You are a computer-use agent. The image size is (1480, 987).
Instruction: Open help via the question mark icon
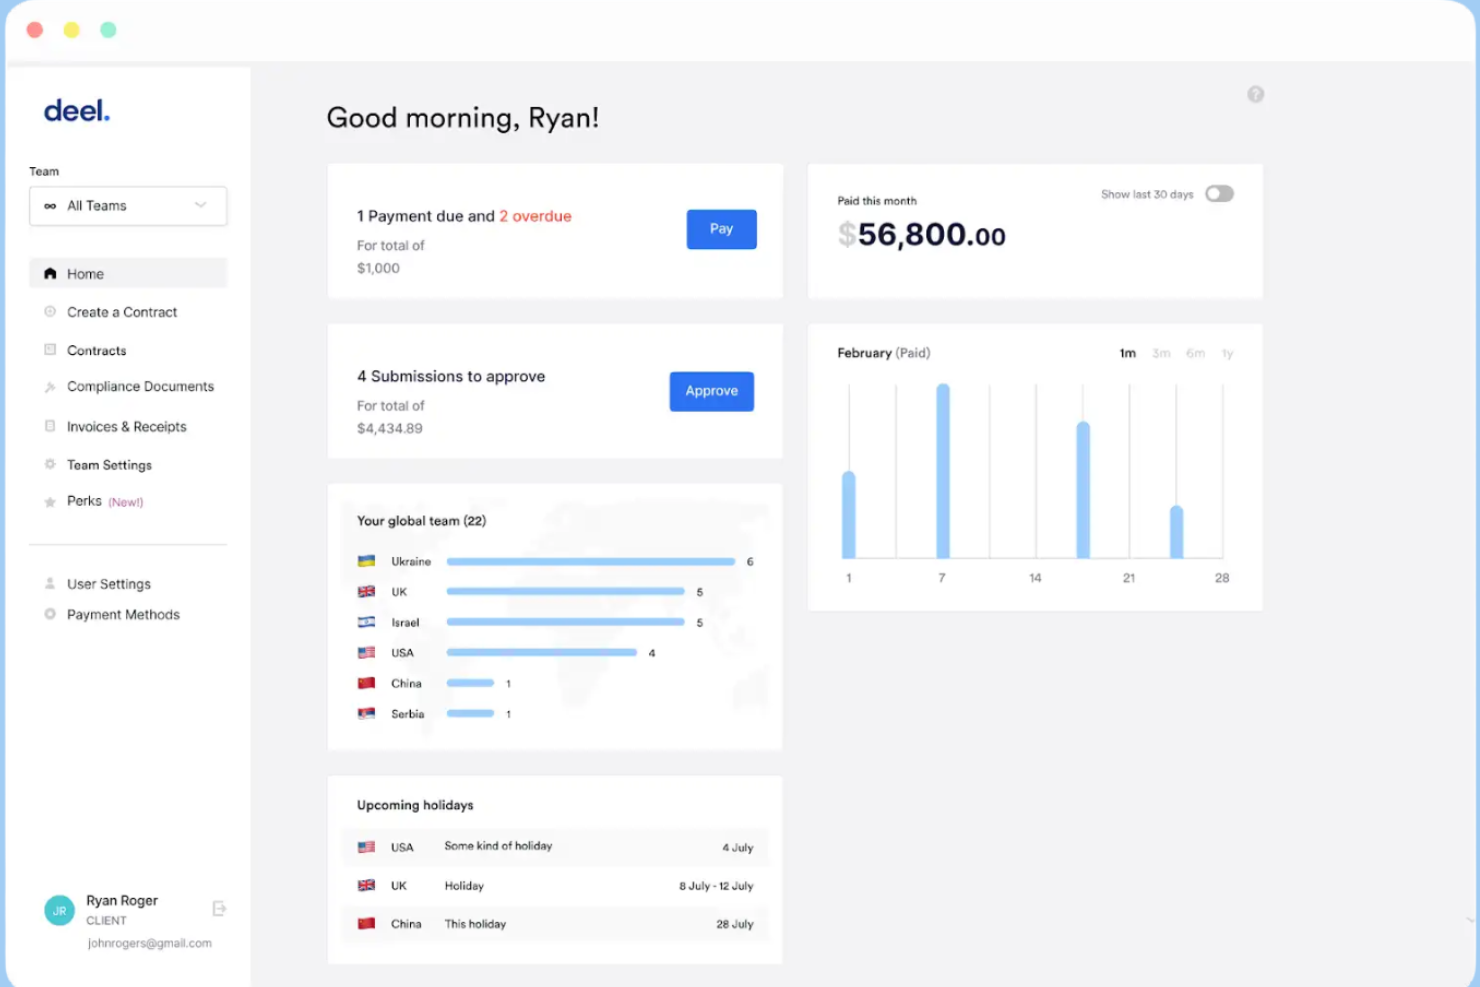tap(1255, 94)
